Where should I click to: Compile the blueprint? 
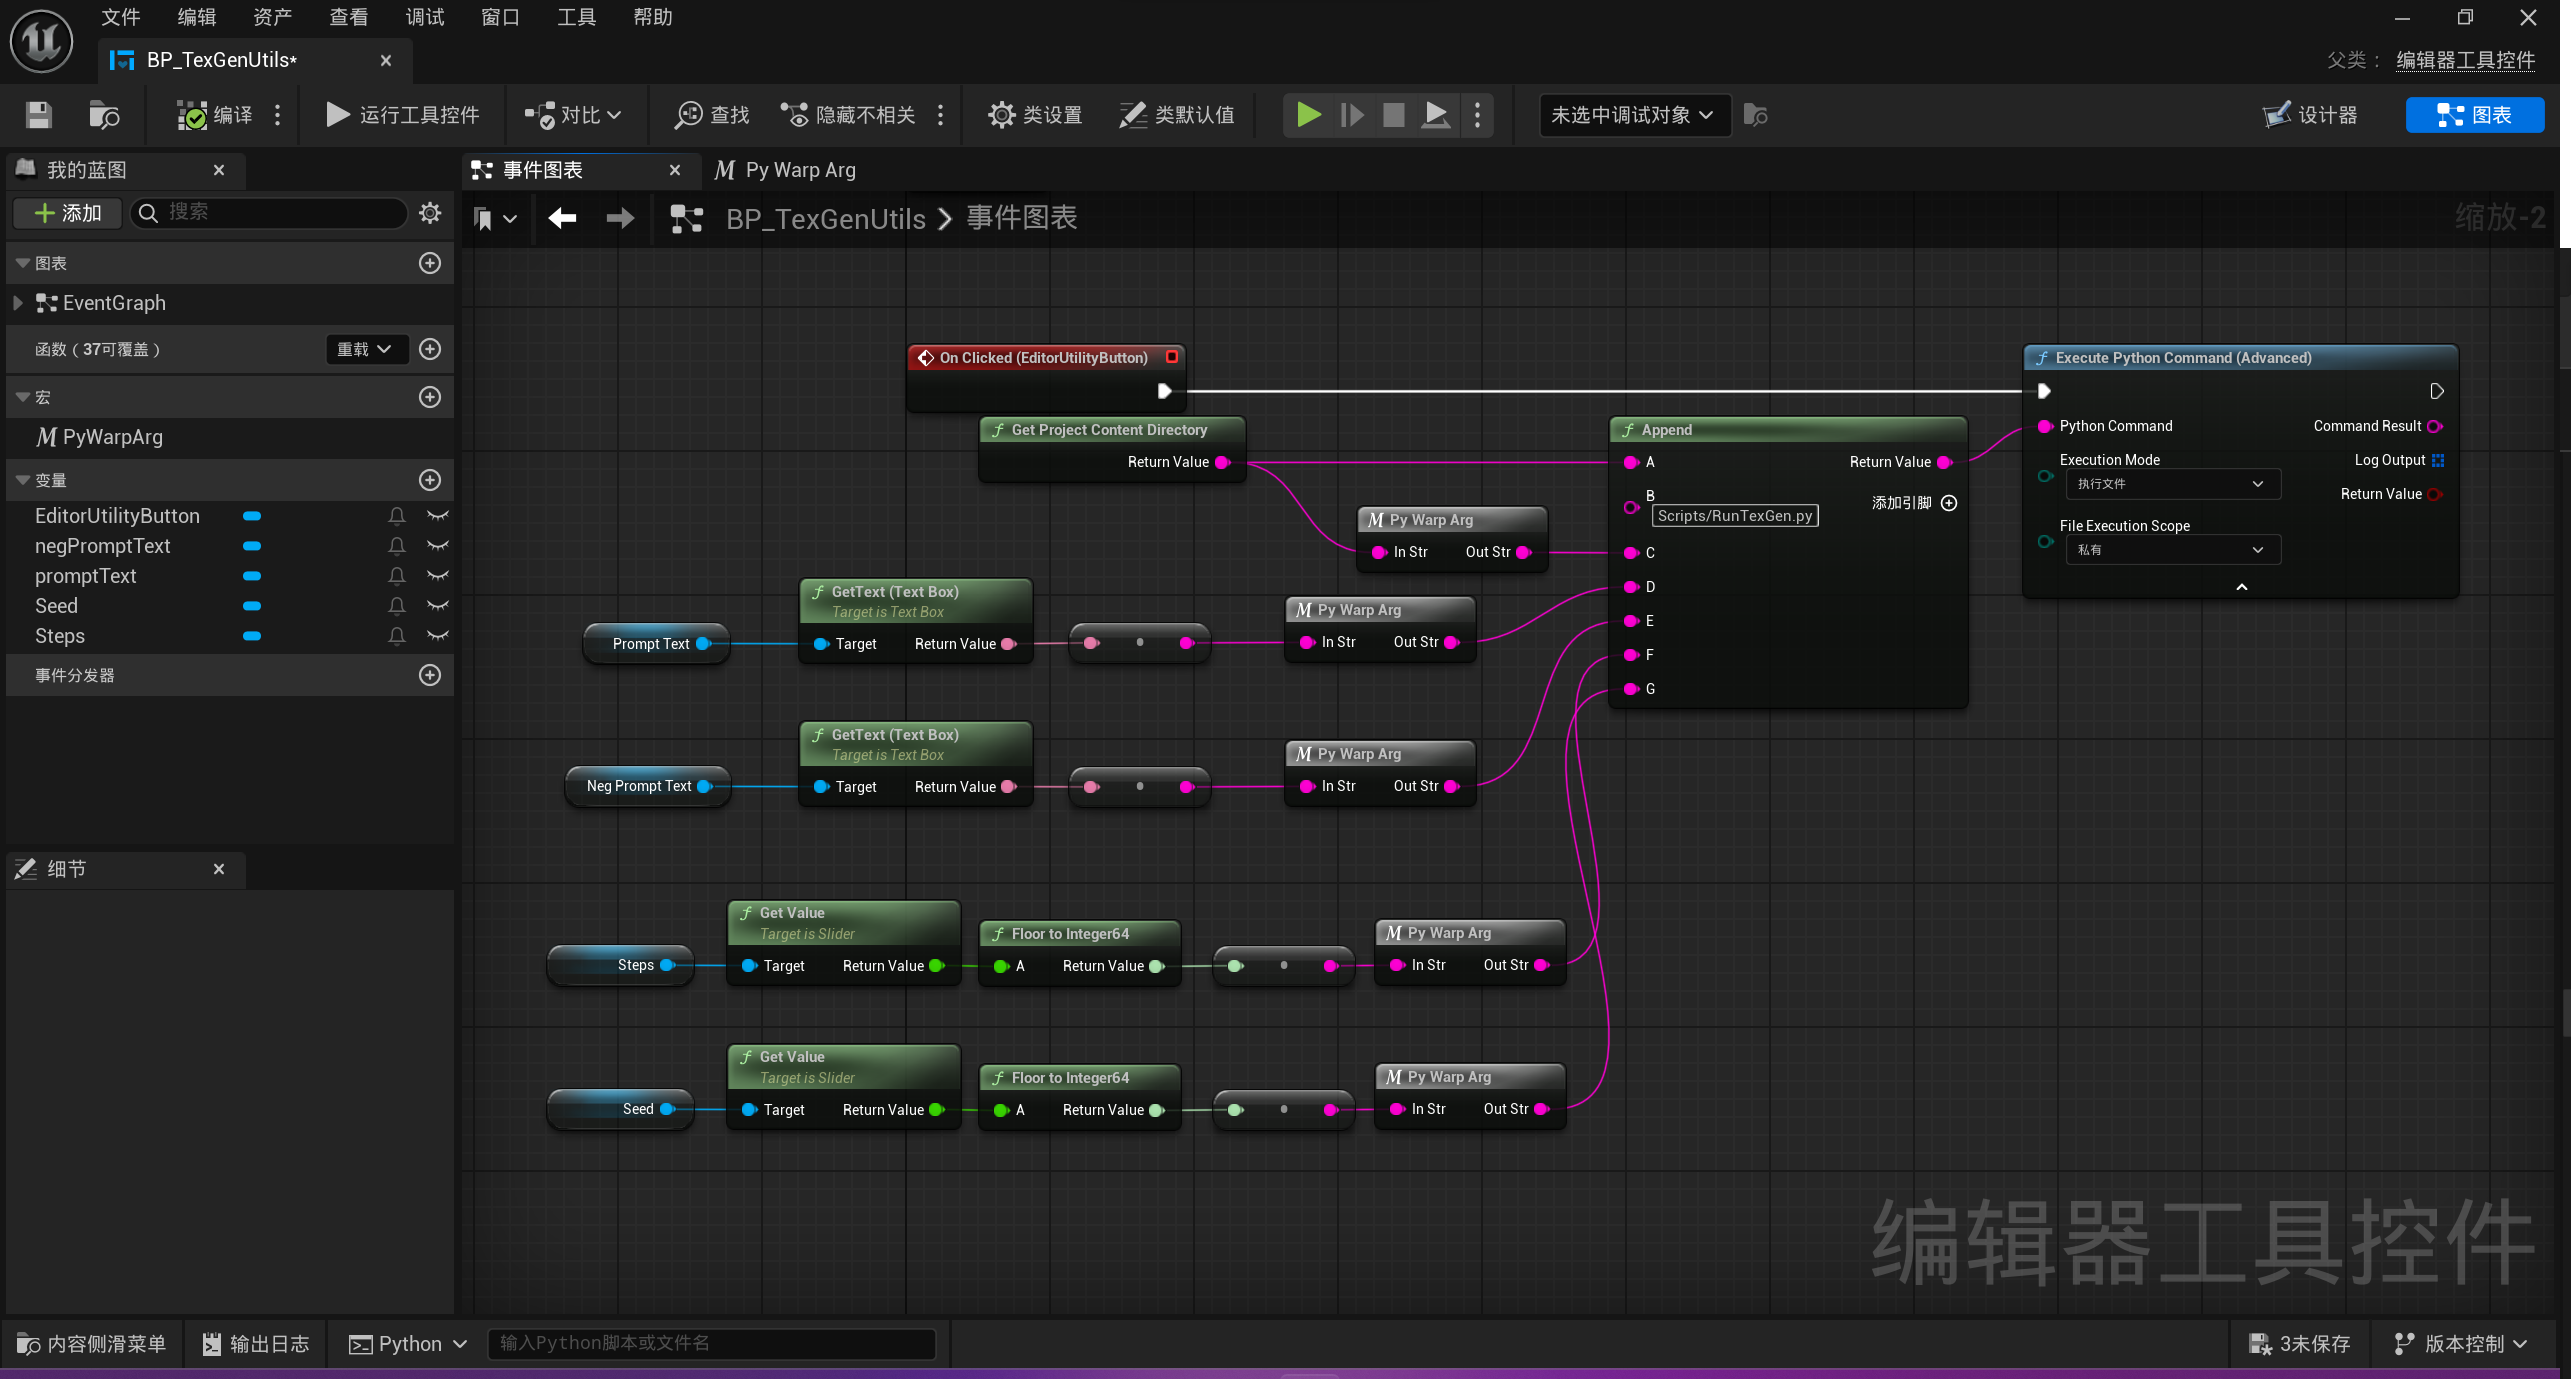click(x=215, y=115)
